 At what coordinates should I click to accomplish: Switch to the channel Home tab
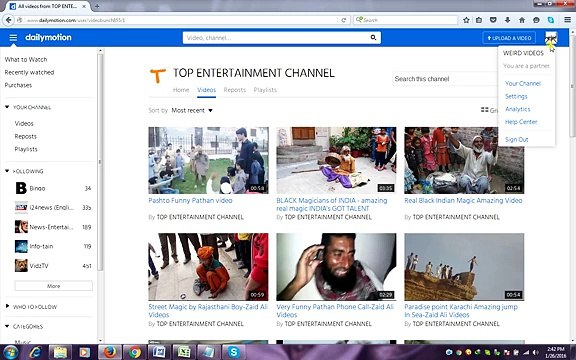181,90
